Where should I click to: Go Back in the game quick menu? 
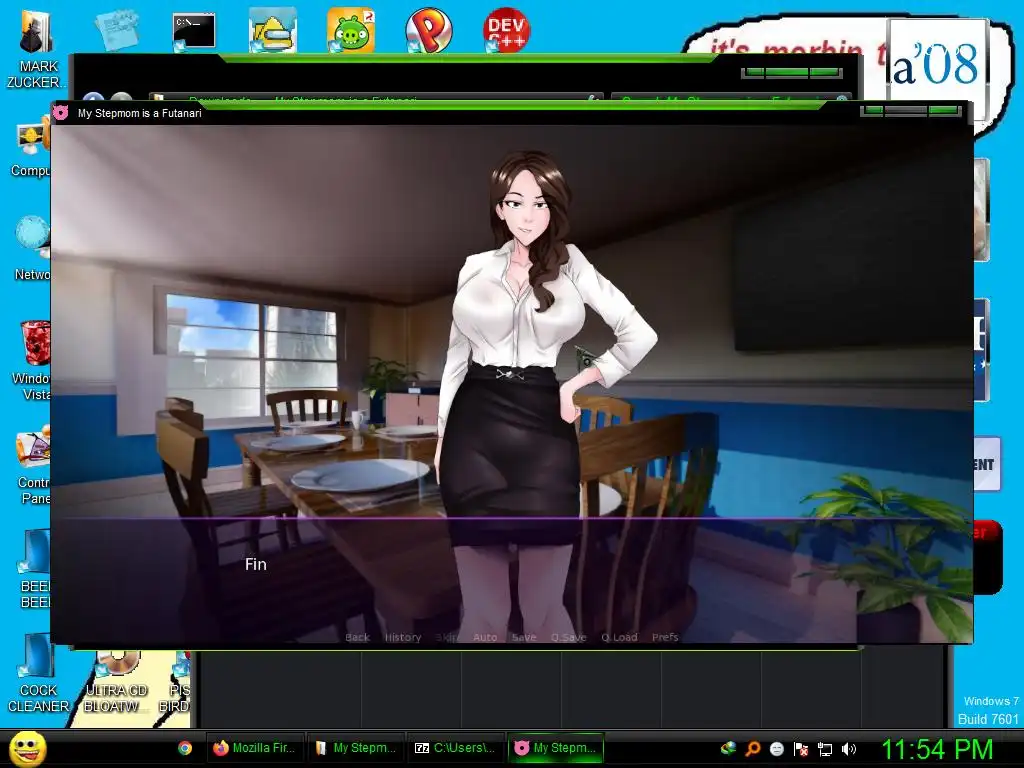[357, 637]
